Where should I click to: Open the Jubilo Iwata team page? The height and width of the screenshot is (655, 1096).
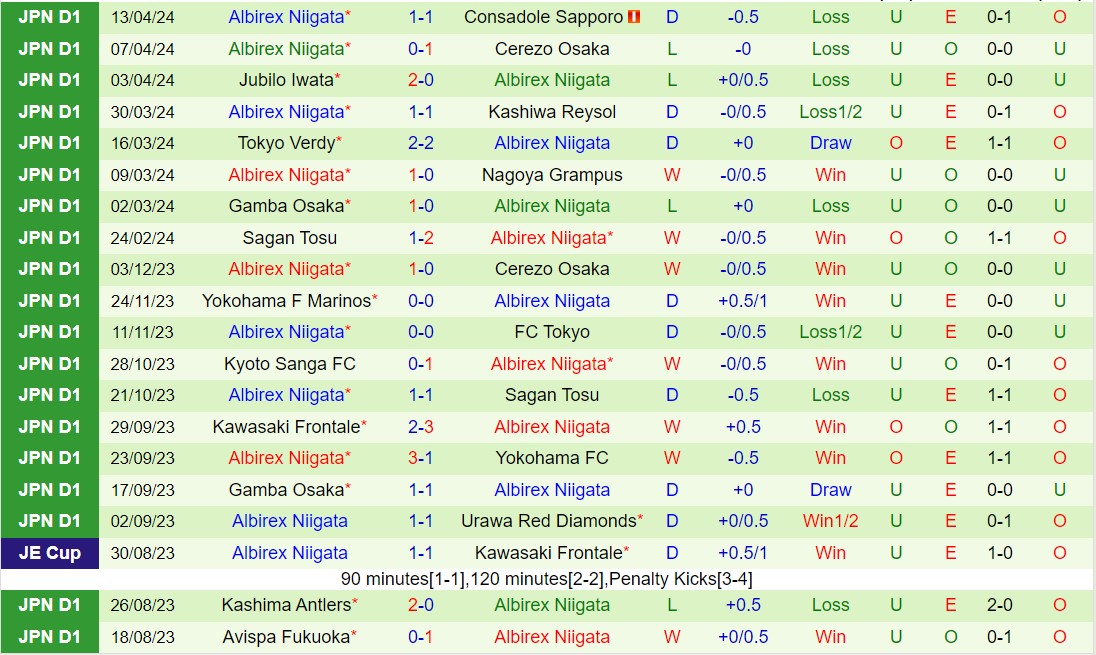click(286, 80)
